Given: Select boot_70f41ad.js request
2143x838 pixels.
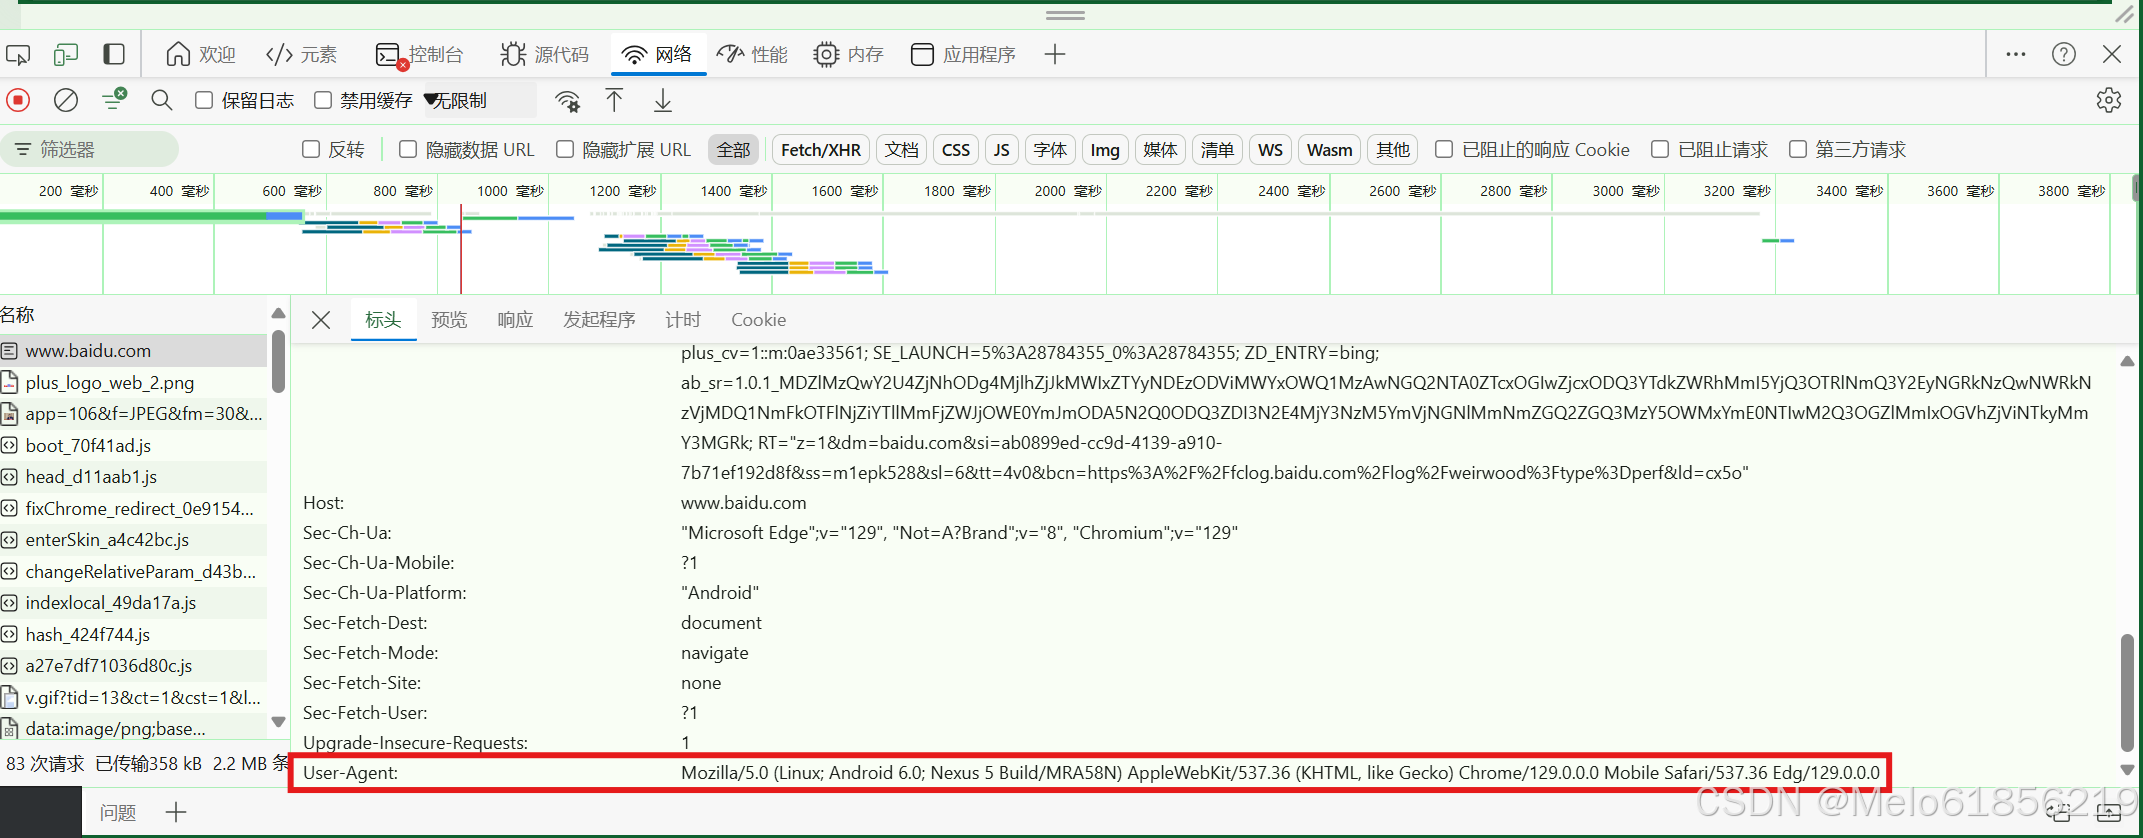Looking at the screenshot, I should (x=134, y=446).
